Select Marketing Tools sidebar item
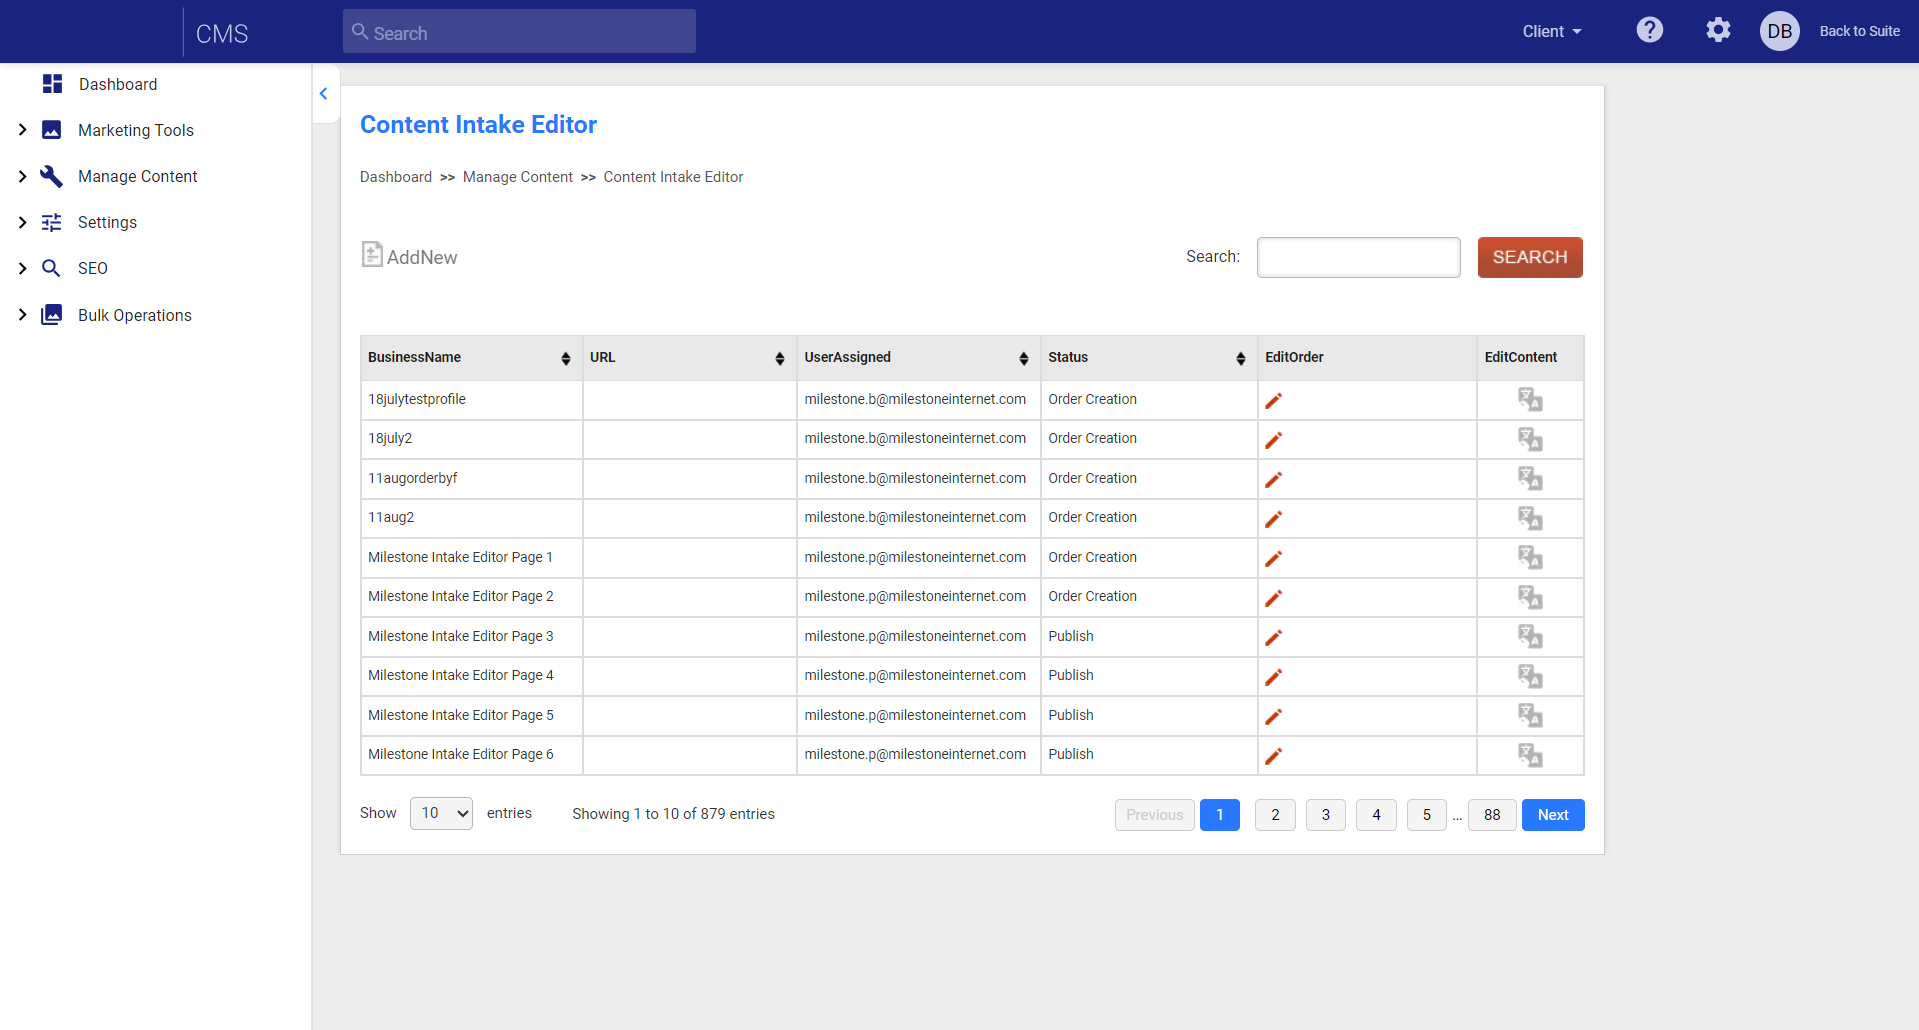1919x1030 pixels. pyautogui.click(x=136, y=130)
